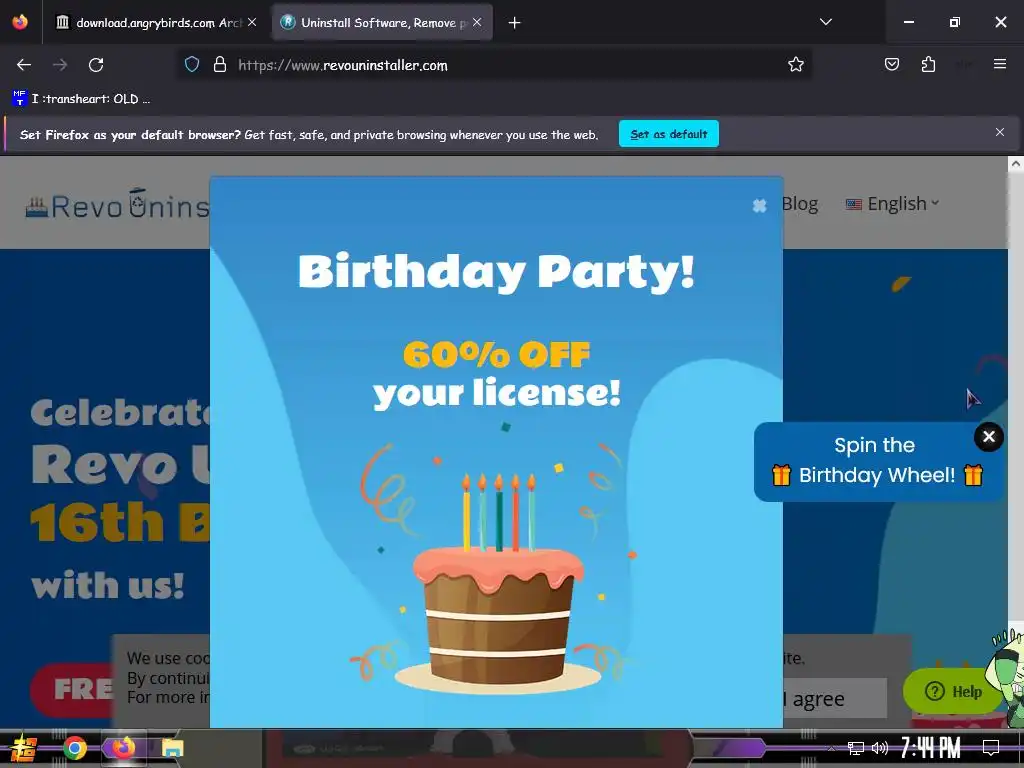Open the notification center
This screenshot has height=768, width=1024.
pyautogui.click(x=991, y=748)
